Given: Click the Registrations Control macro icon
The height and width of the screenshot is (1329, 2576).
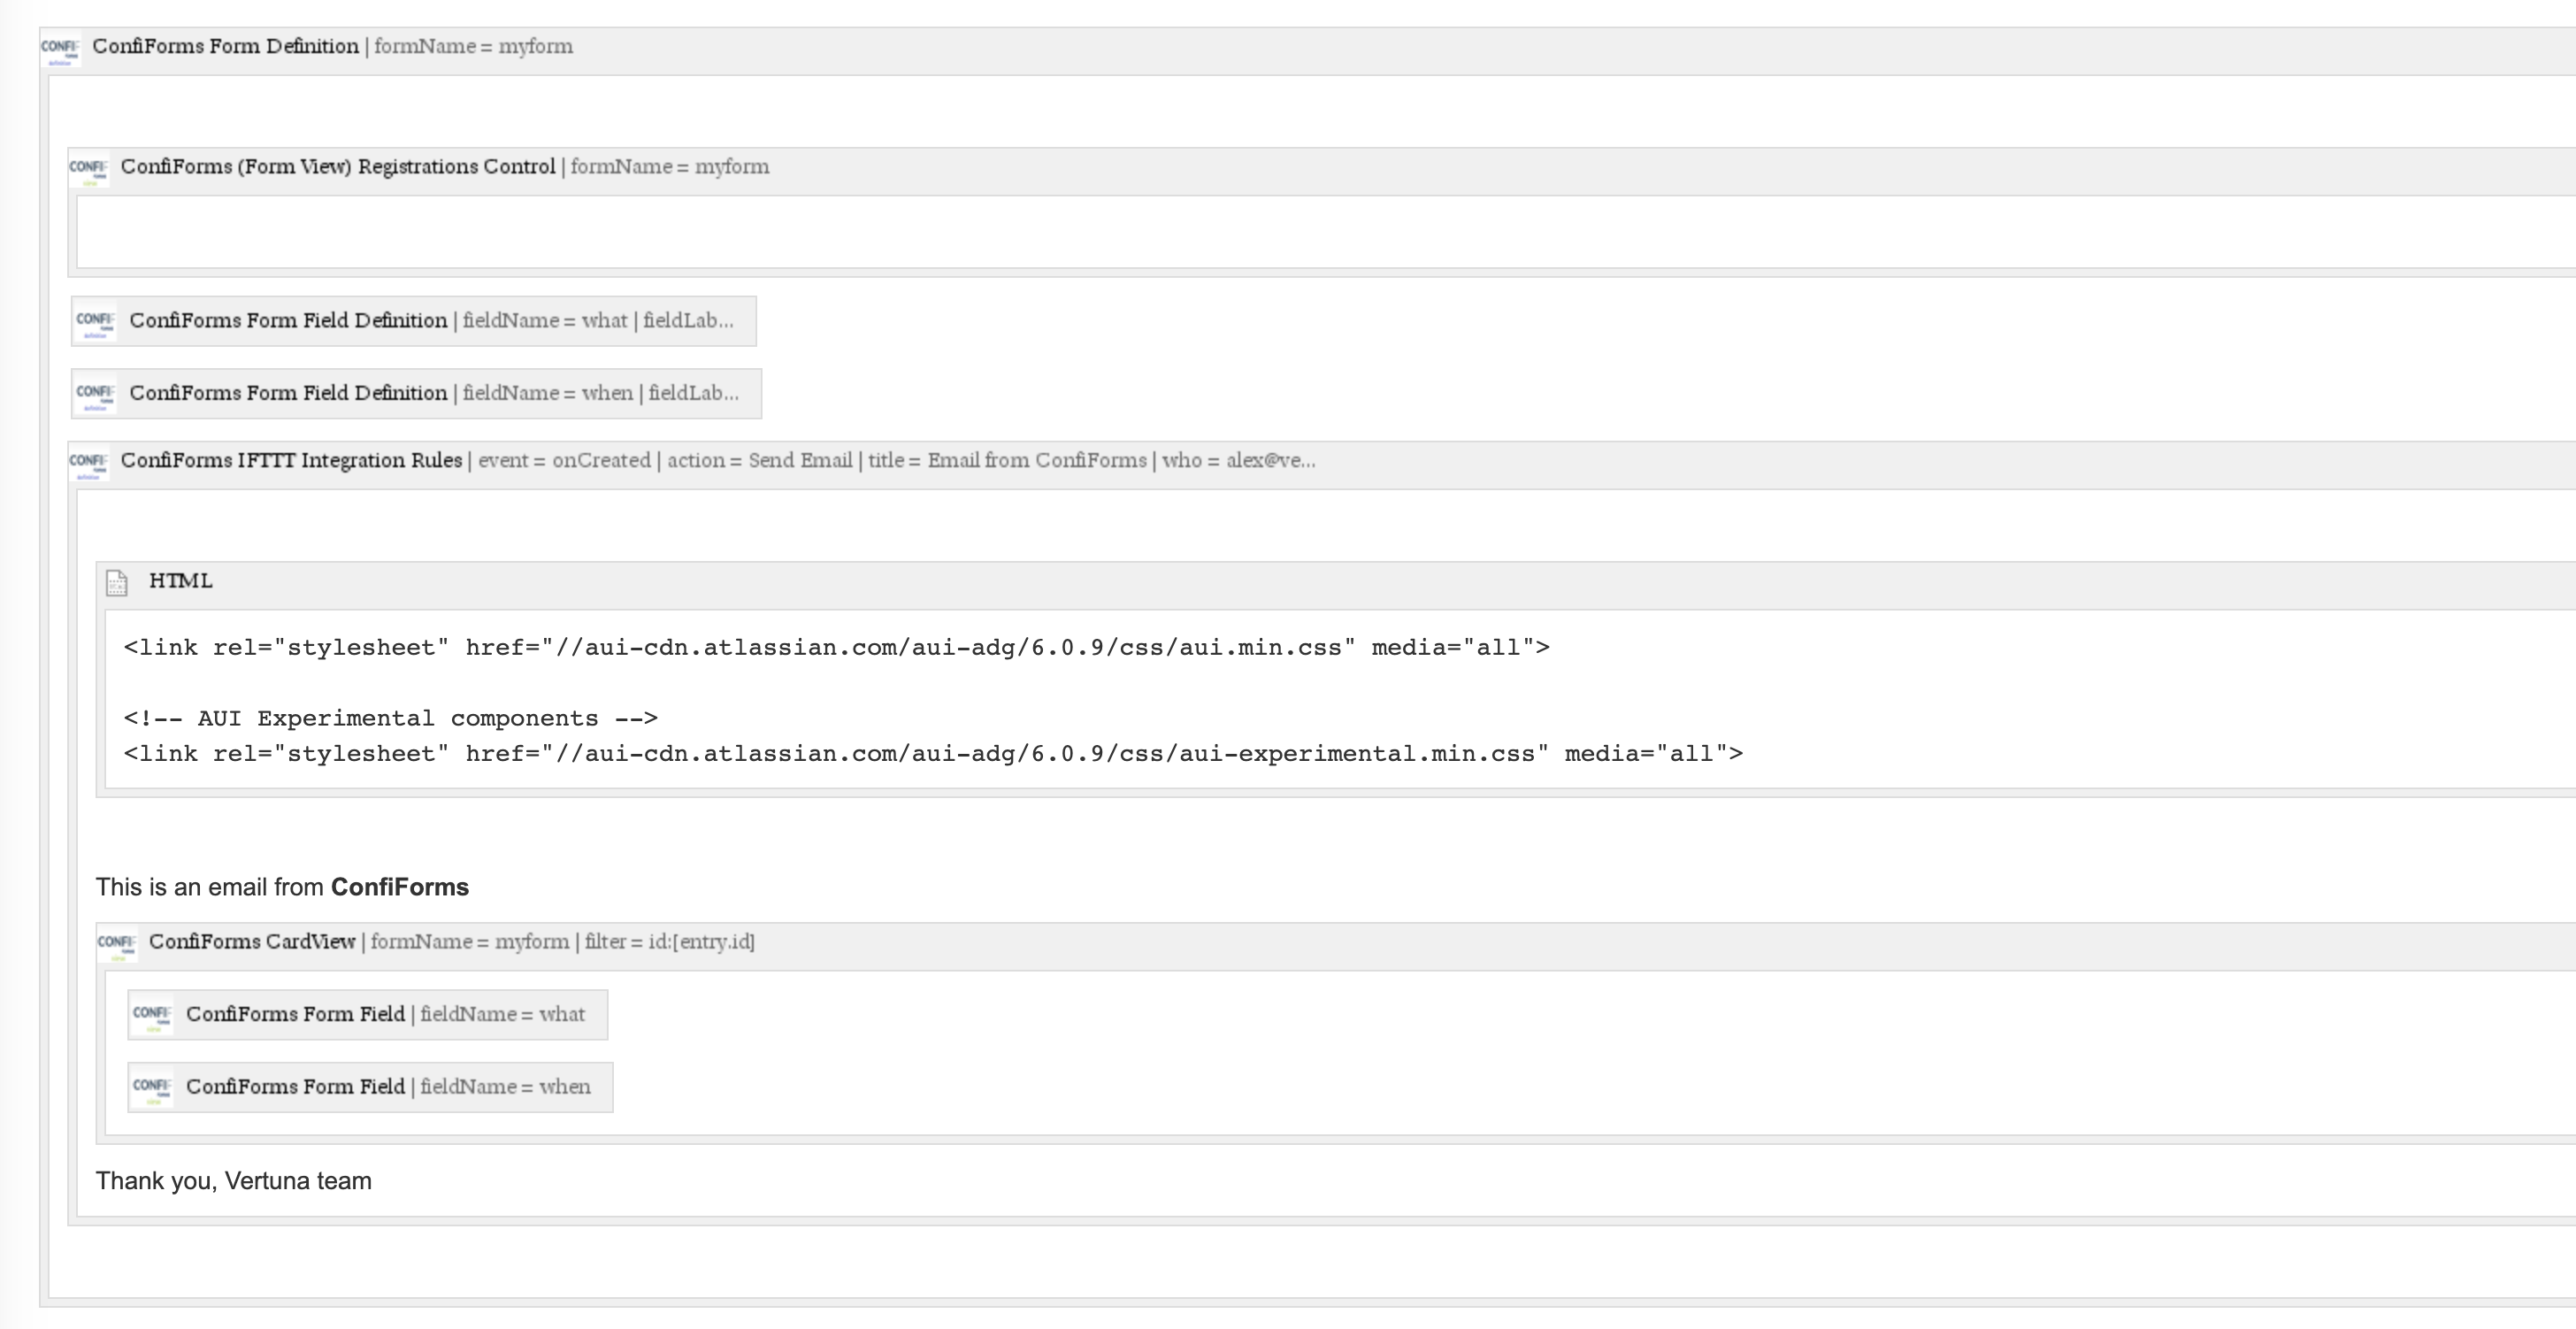Looking at the screenshot, I should click(x=89, y=168).
